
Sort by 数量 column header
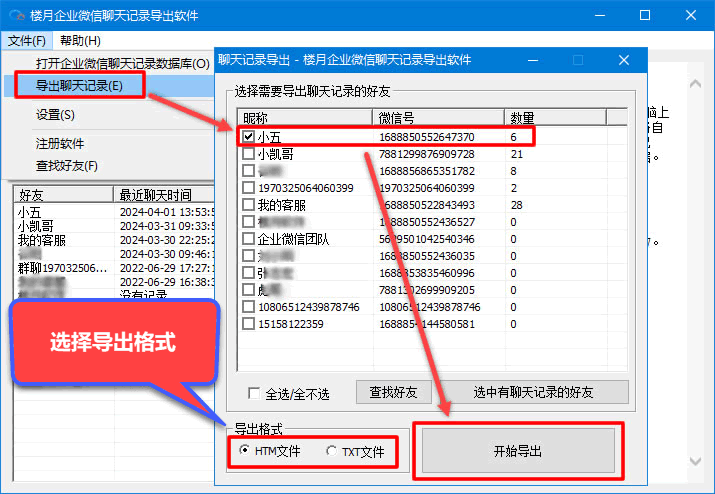click(x=555, y=118)
